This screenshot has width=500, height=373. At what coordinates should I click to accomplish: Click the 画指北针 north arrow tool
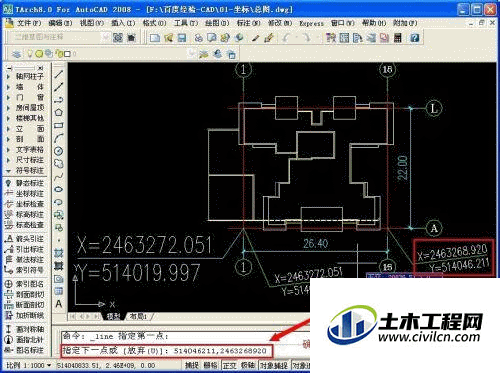click(x=24, y=340)
